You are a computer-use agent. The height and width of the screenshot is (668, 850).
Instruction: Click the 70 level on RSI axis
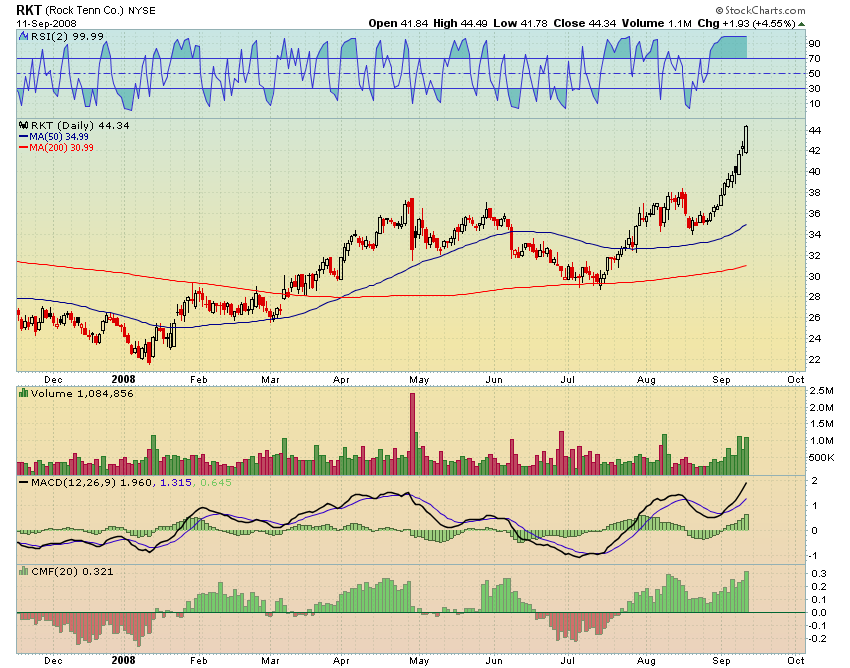click(814, 59)
